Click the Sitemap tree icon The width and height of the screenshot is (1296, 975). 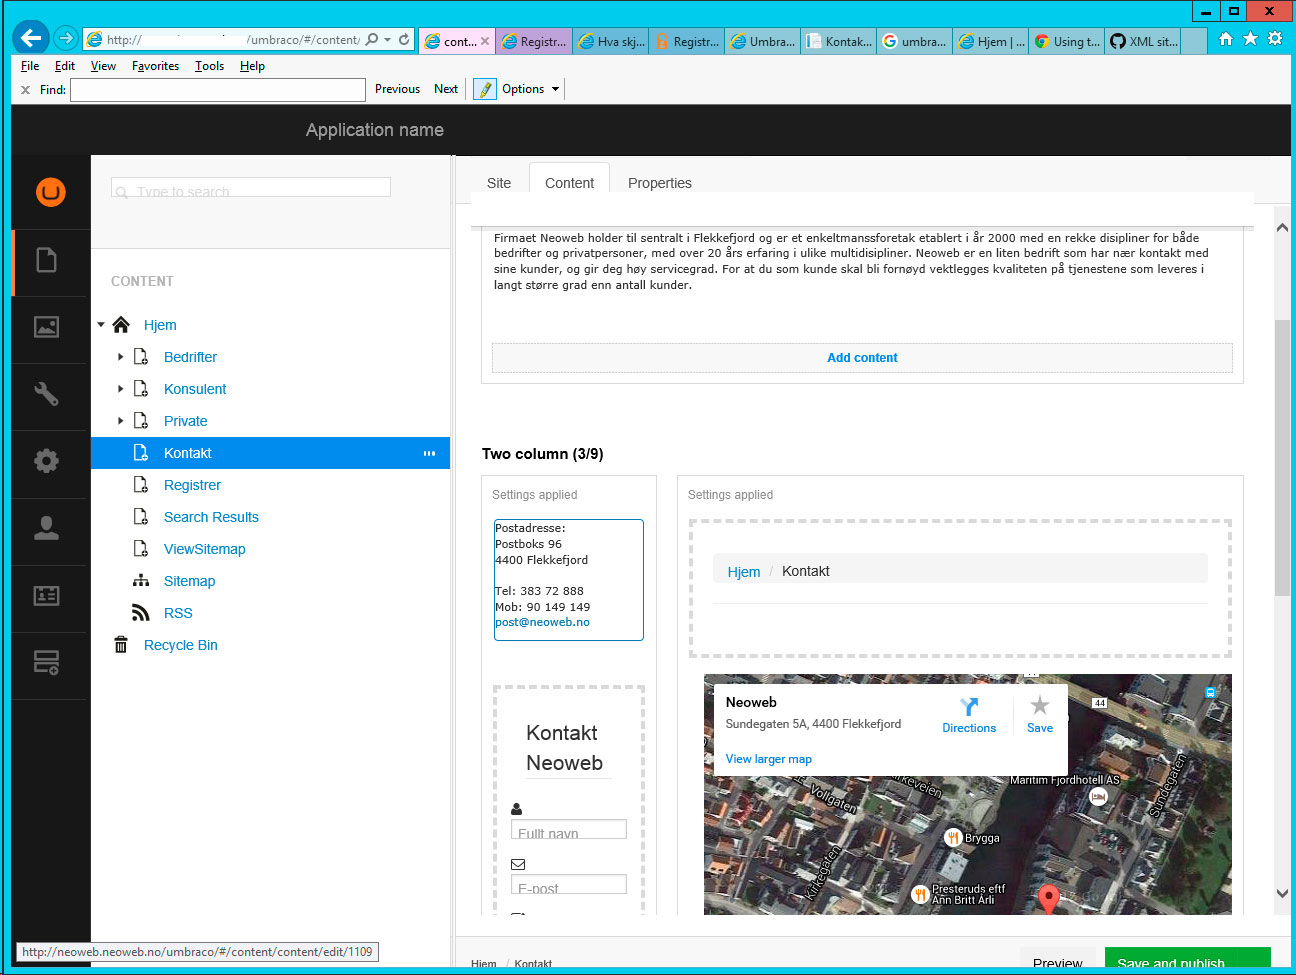[141, 581]
